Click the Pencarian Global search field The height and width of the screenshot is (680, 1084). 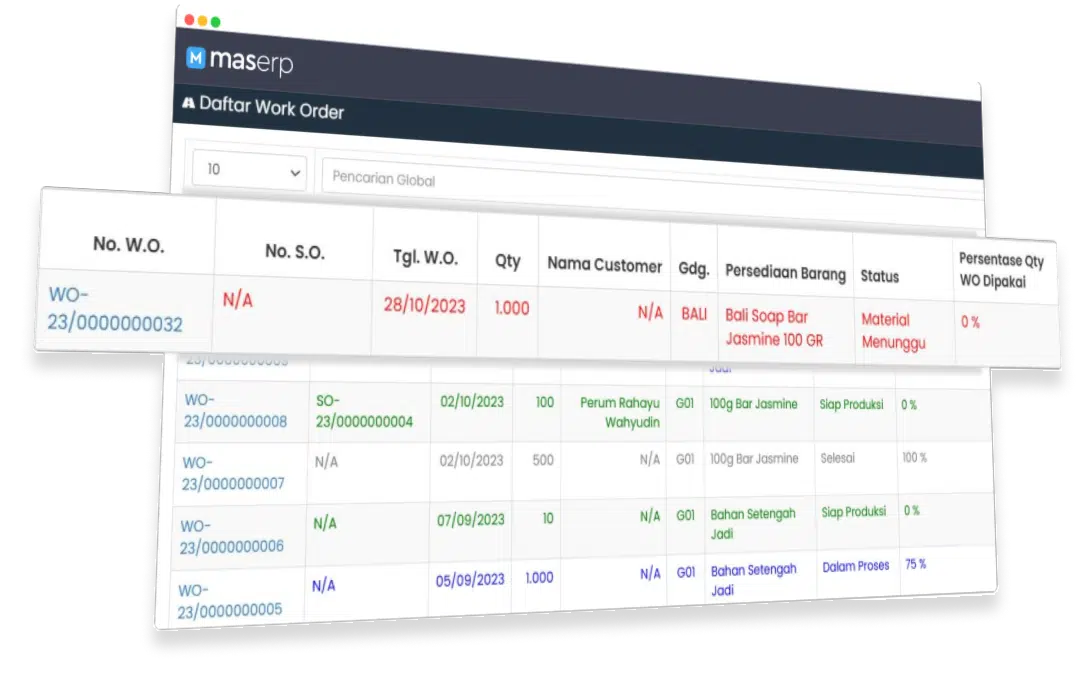[x=650, y=185]
